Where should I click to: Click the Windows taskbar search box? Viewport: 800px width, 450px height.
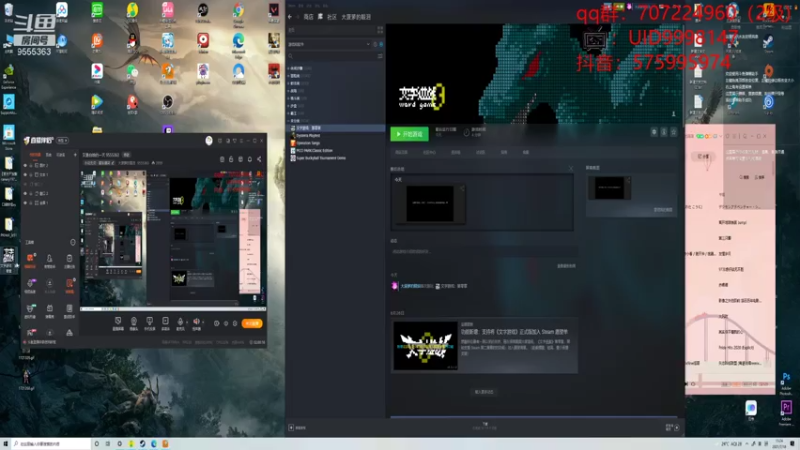pos(51,444)
